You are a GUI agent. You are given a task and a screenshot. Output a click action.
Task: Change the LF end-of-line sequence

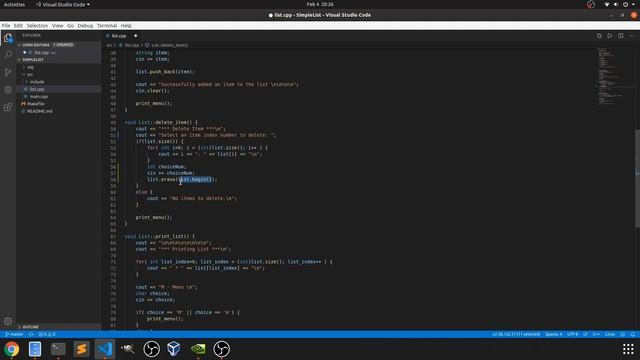585,334
